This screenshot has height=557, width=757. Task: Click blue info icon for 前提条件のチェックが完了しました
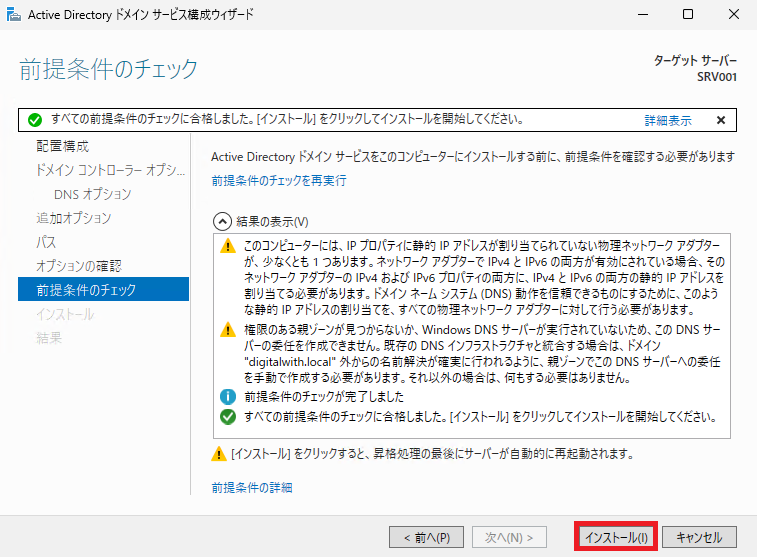(228, 397)
